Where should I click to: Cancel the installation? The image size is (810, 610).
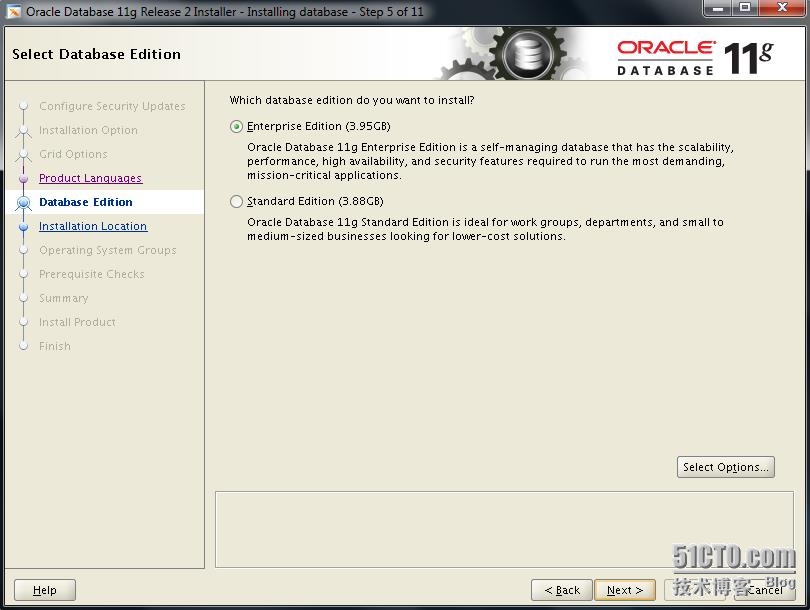click(765, 590)
